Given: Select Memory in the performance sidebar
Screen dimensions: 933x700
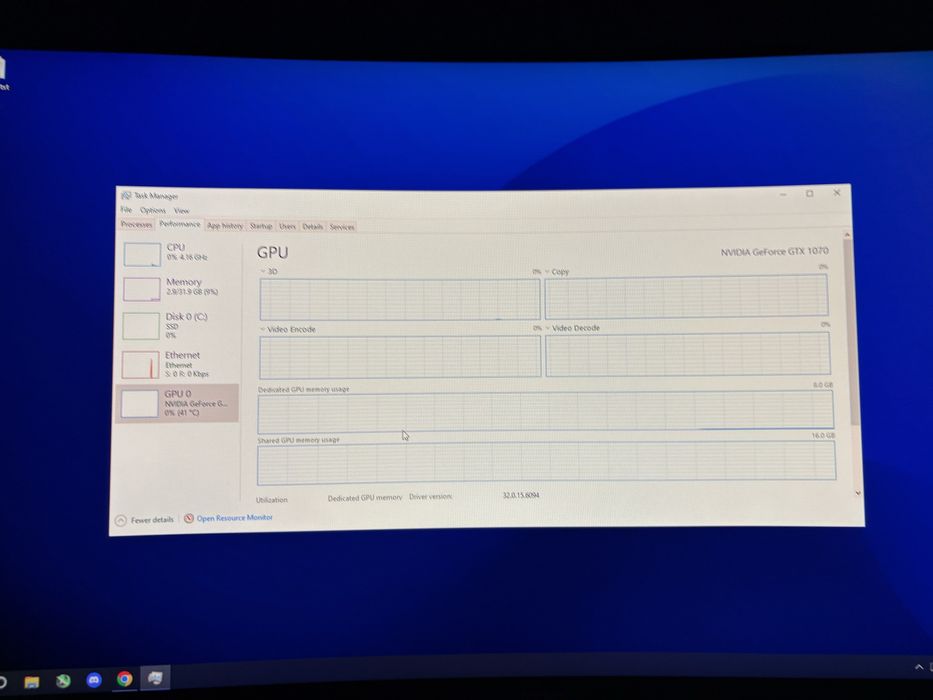Looking at the screenshot, I should pos(178,289).
